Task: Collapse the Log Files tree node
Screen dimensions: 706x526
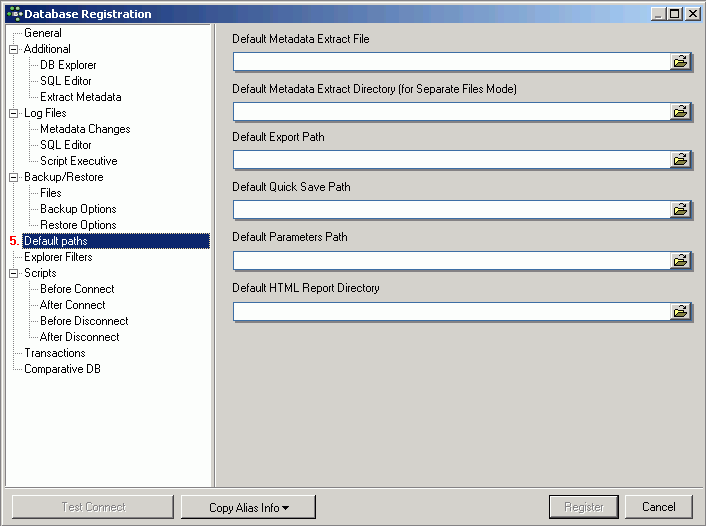Action: pyautogui.click(x=14, y=113)
